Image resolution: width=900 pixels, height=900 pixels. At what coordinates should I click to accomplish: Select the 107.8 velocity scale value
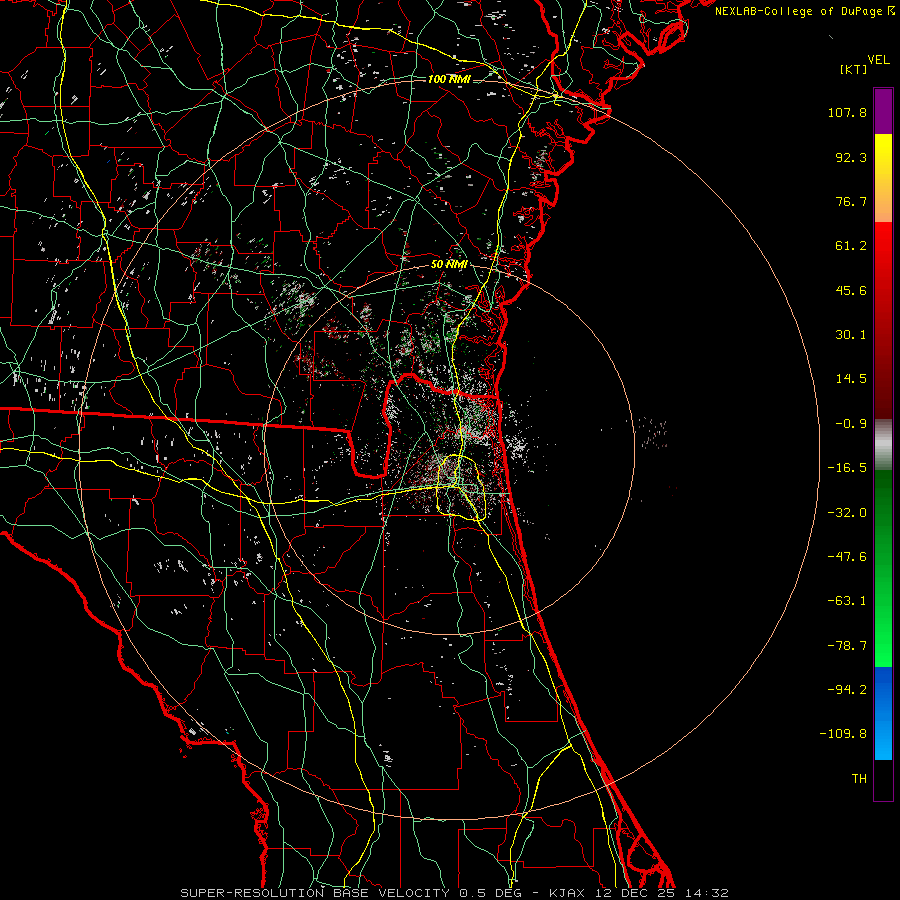click(x=847, y=112)
